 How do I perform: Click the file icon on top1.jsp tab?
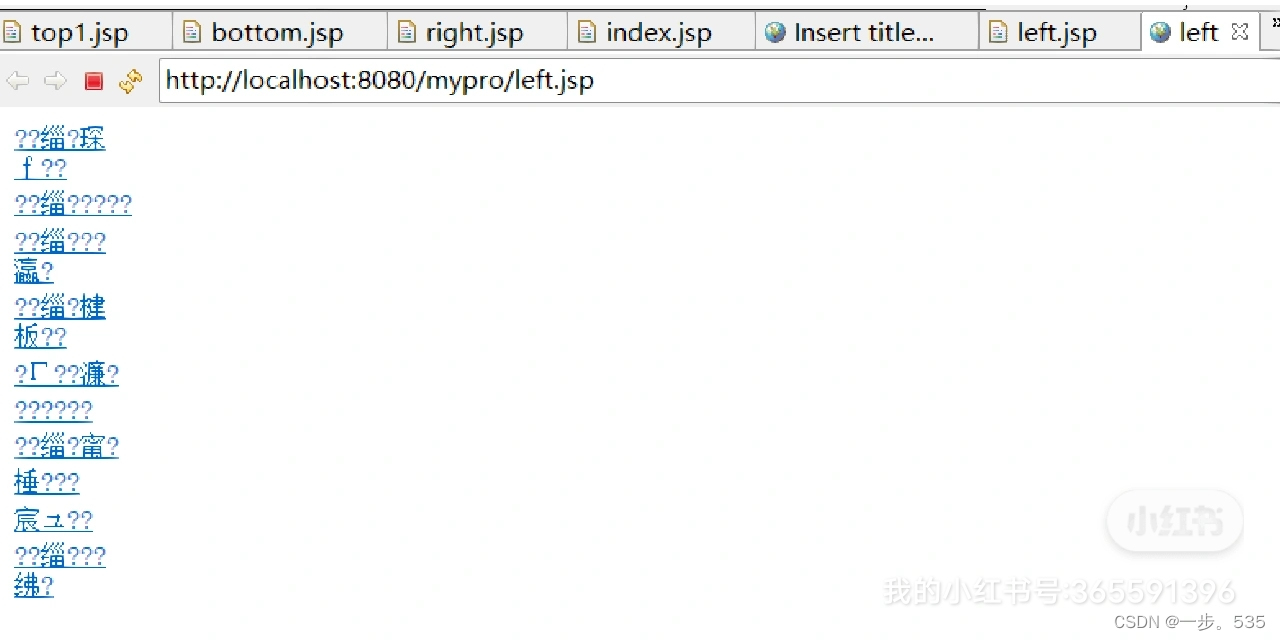[13, 32]
